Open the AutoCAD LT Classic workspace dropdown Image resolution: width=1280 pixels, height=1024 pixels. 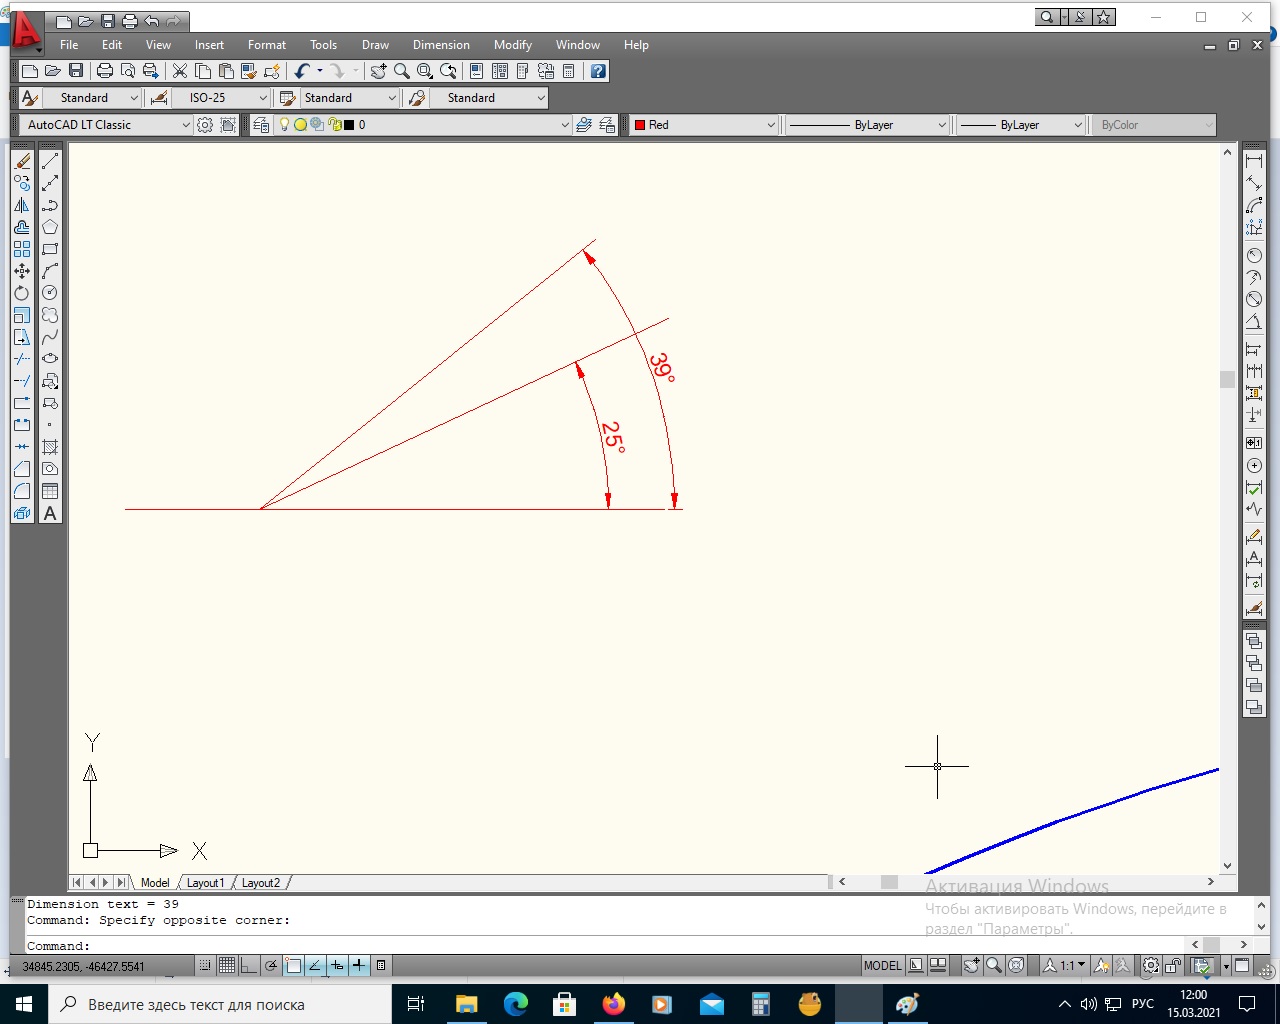click(106, 125)
